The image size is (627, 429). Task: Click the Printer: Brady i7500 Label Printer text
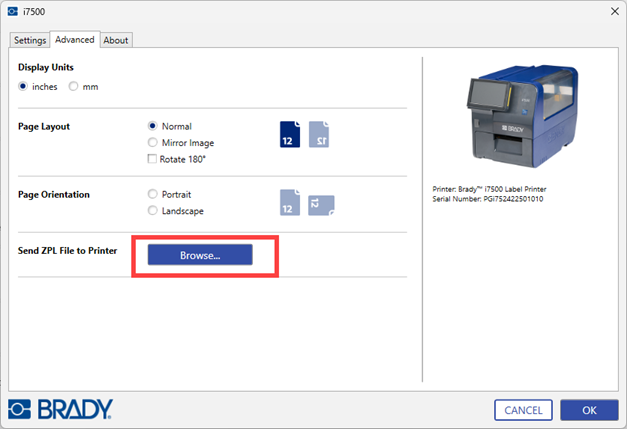489,189
